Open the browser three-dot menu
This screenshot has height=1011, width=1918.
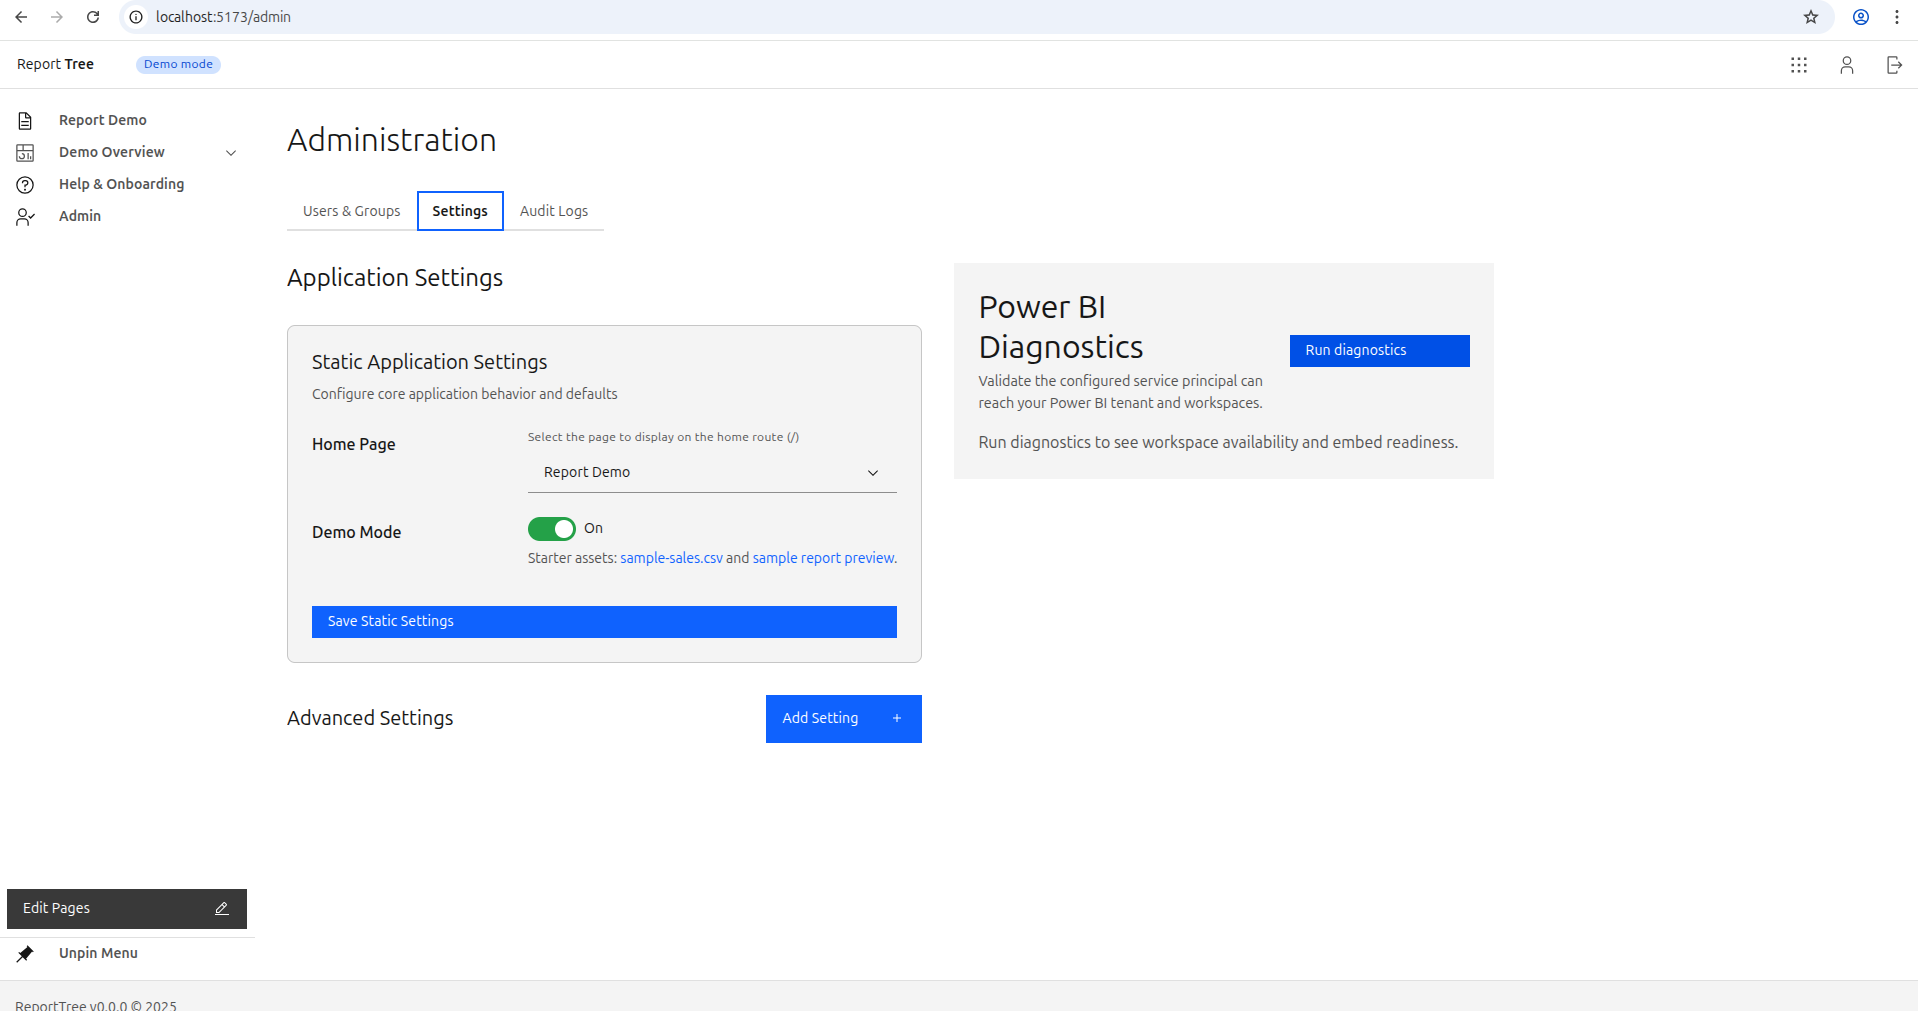tap(1896, 17)
